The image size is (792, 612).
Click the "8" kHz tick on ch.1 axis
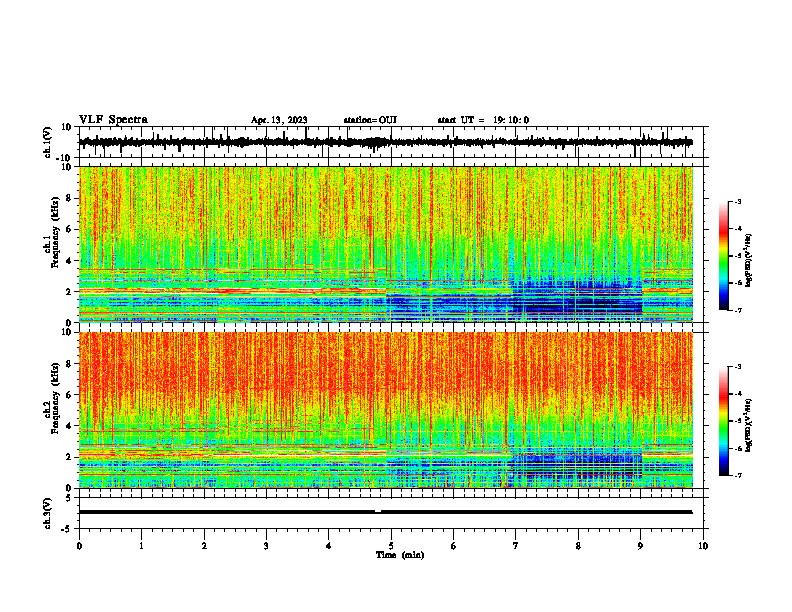coord(70,198)
